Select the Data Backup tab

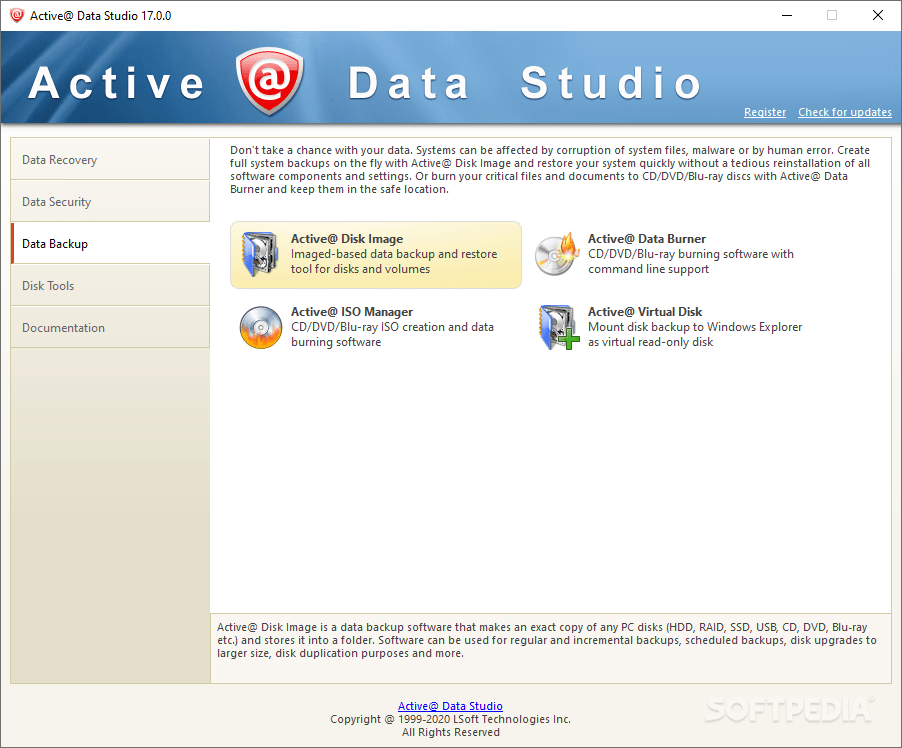pyautogui.click(x=110, y=243)
